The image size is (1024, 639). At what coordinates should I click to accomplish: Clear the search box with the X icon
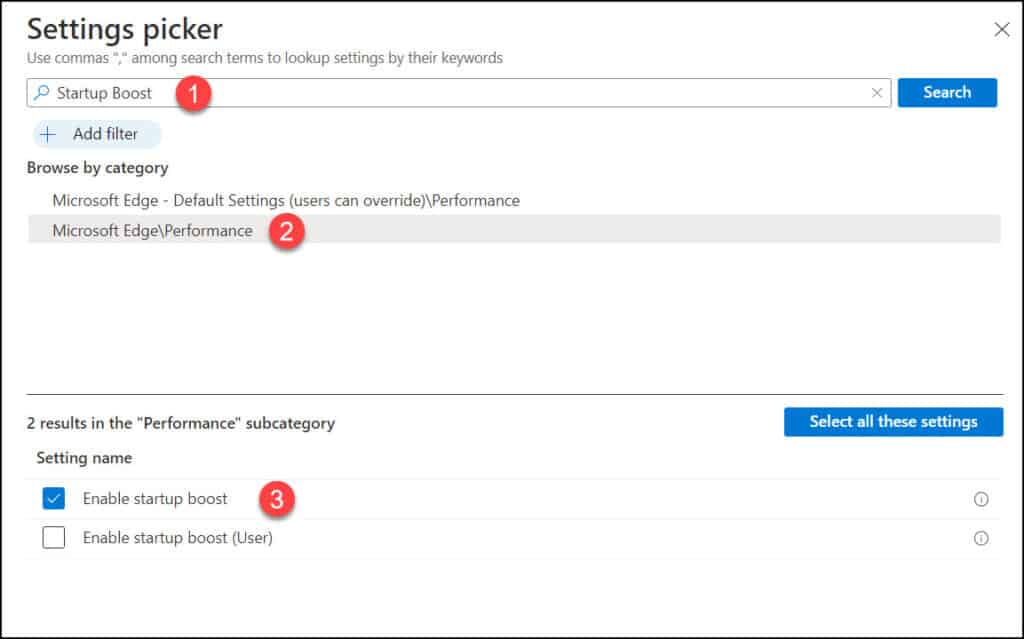[x=877, y=93]
